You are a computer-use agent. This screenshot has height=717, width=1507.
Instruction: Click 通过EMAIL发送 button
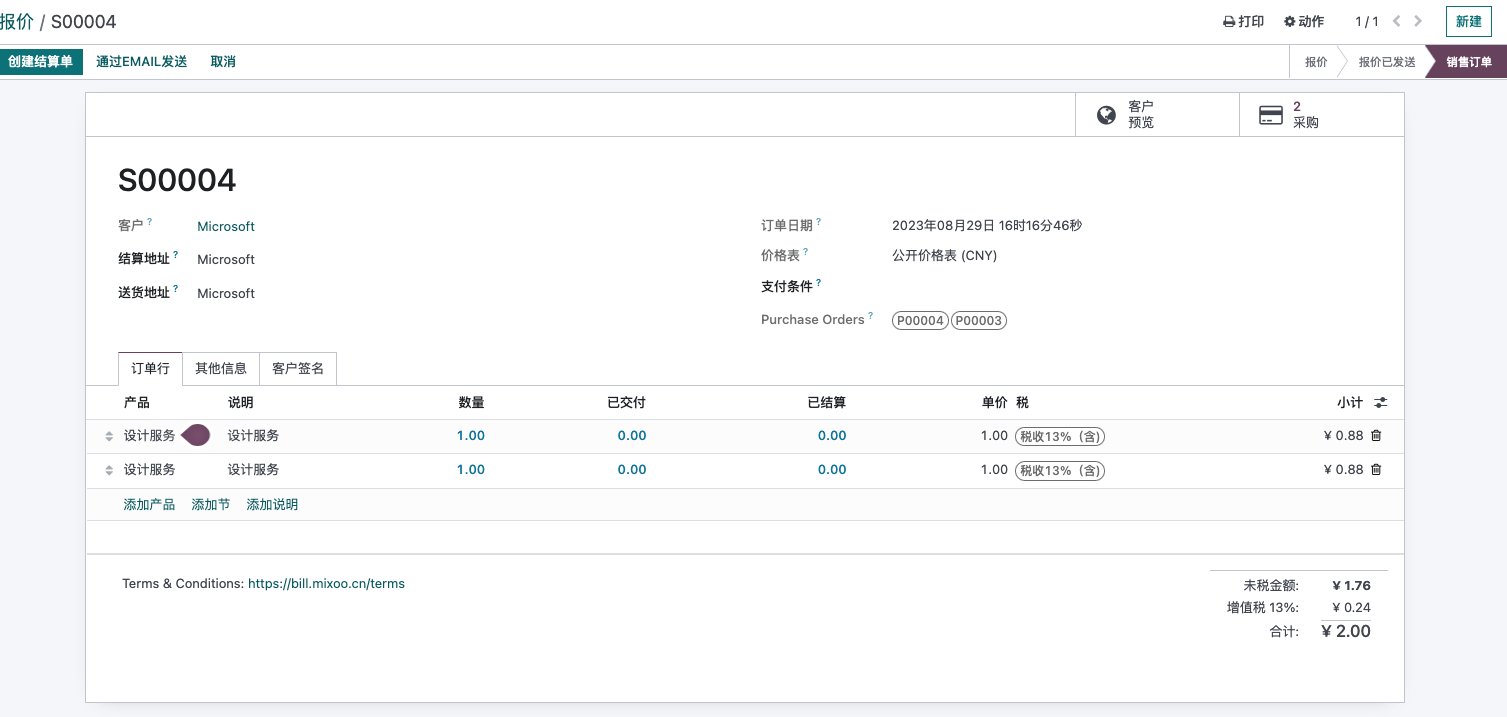[141, 62]
